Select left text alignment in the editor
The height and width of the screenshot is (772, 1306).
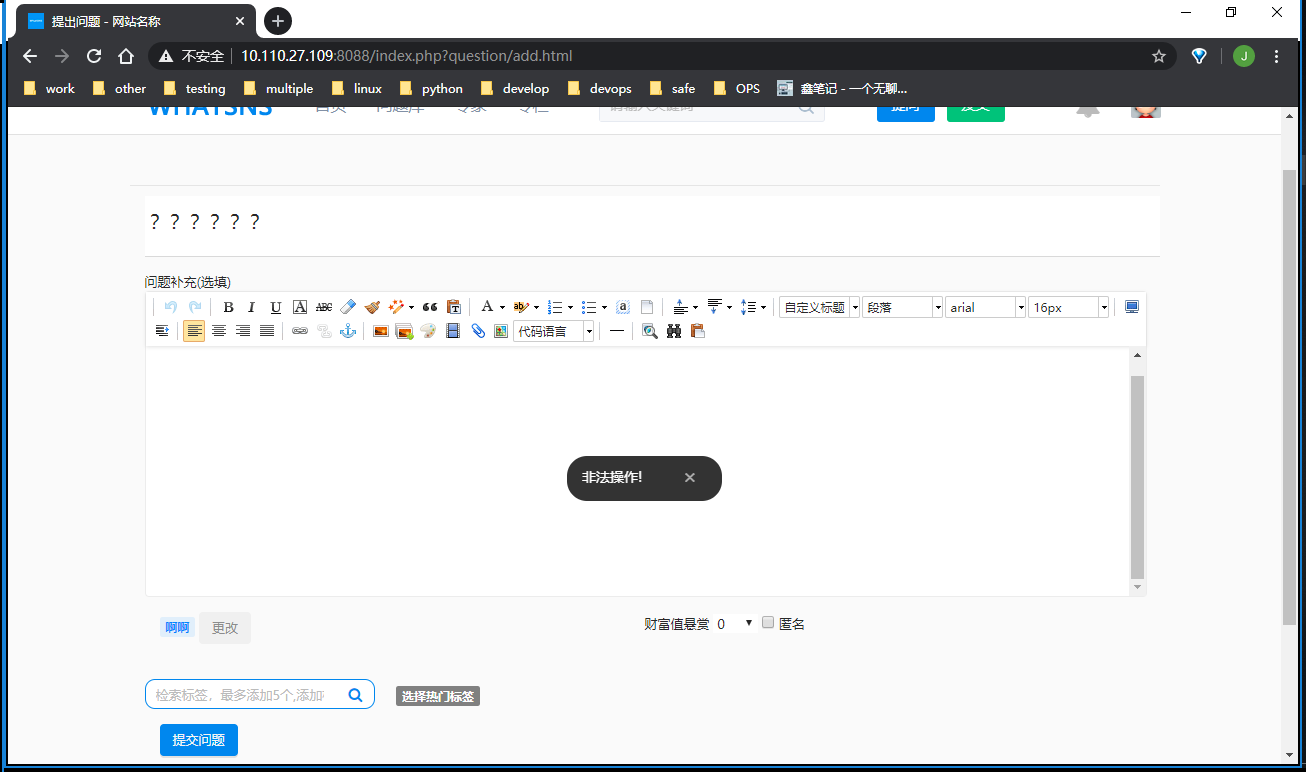194,331
